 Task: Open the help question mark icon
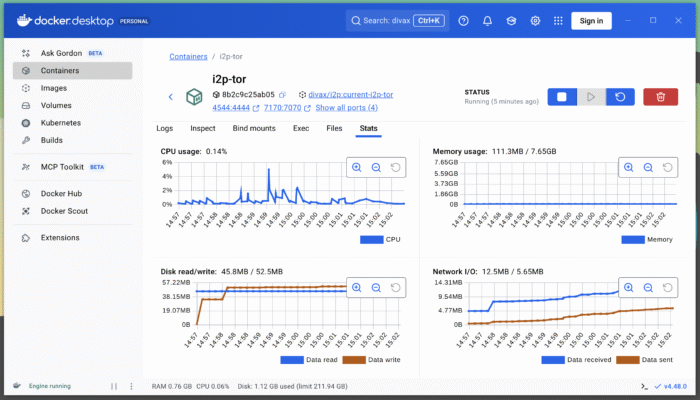(x=463, y=21)
